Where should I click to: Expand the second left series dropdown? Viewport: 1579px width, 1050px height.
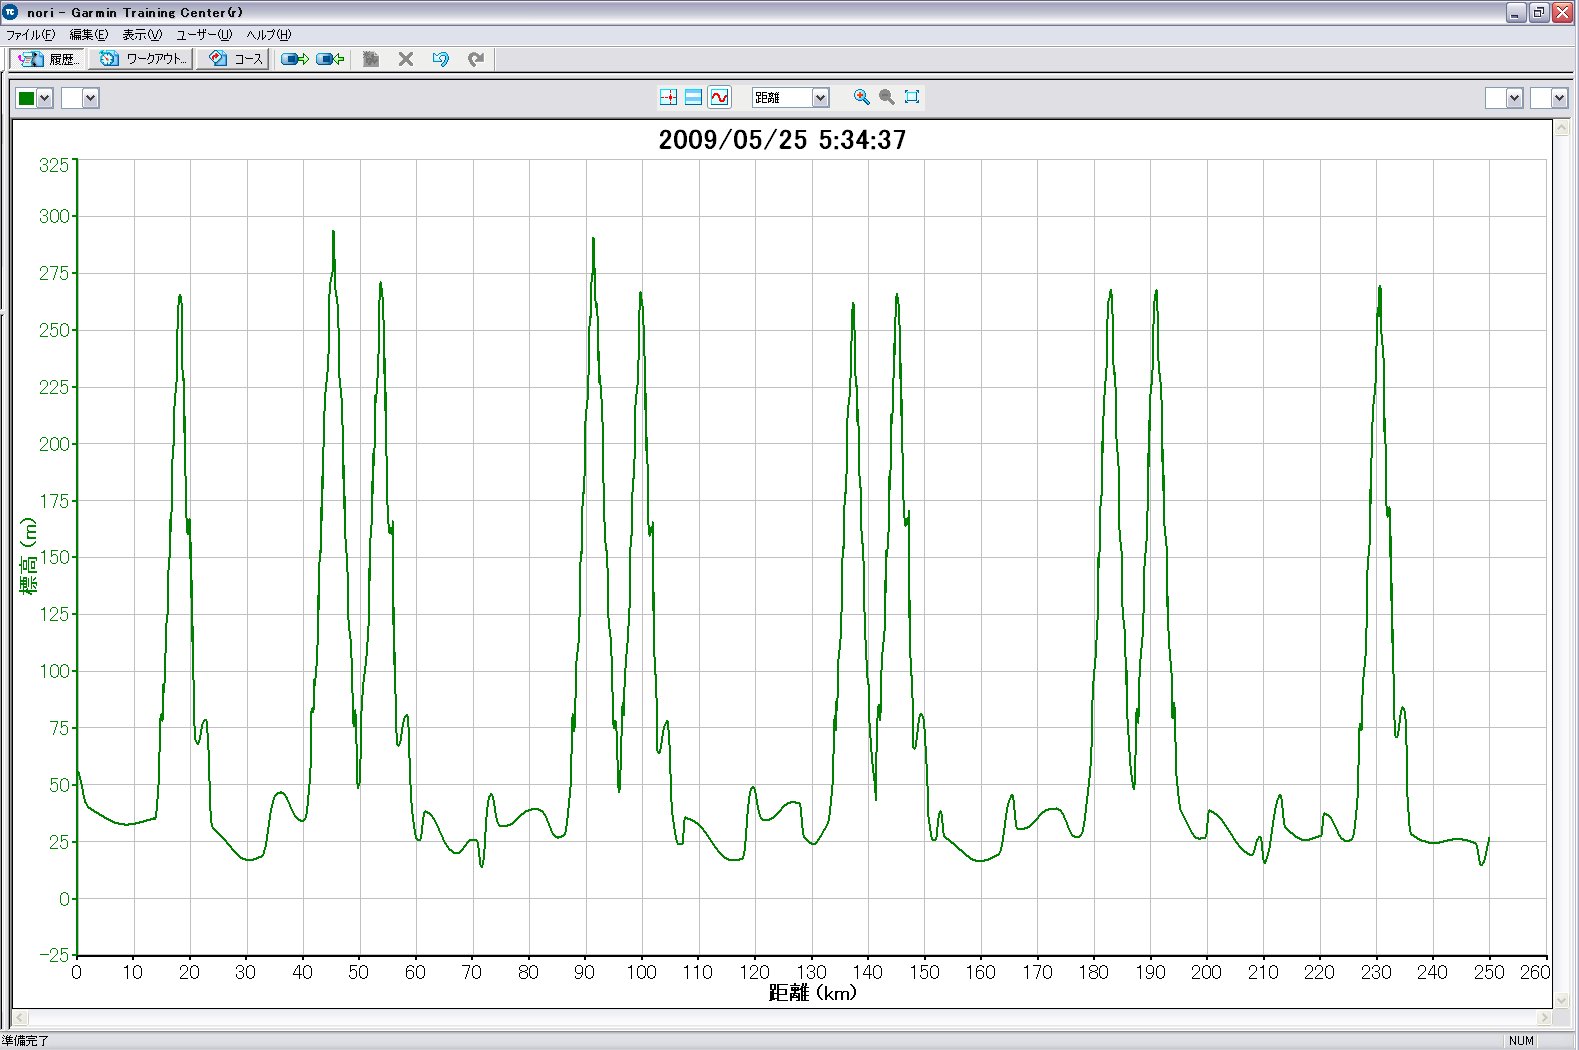coord(91,98)
